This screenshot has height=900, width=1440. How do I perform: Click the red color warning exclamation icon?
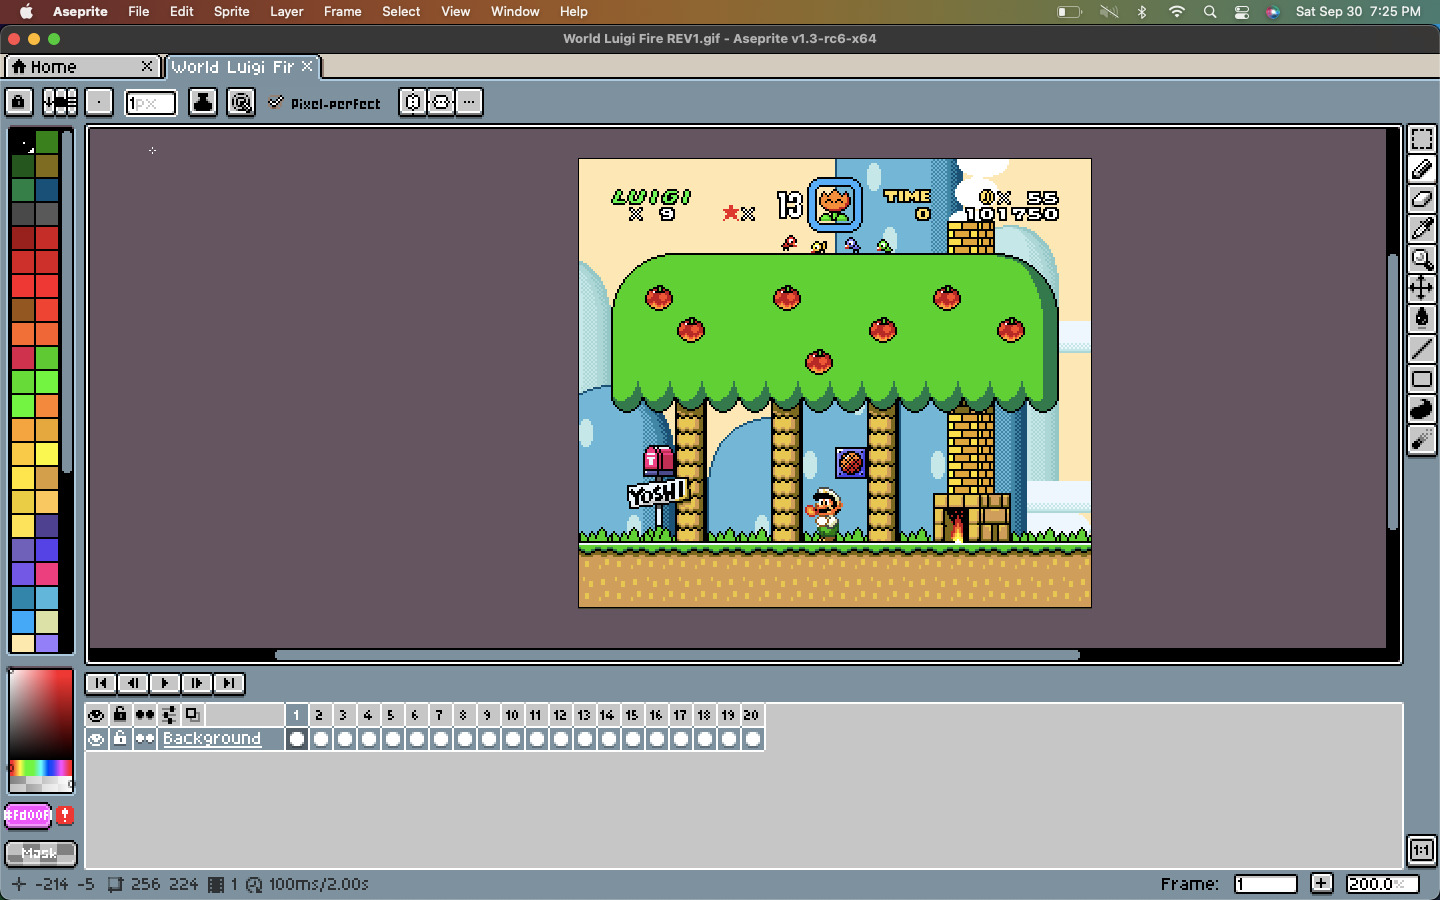[65, 815]
